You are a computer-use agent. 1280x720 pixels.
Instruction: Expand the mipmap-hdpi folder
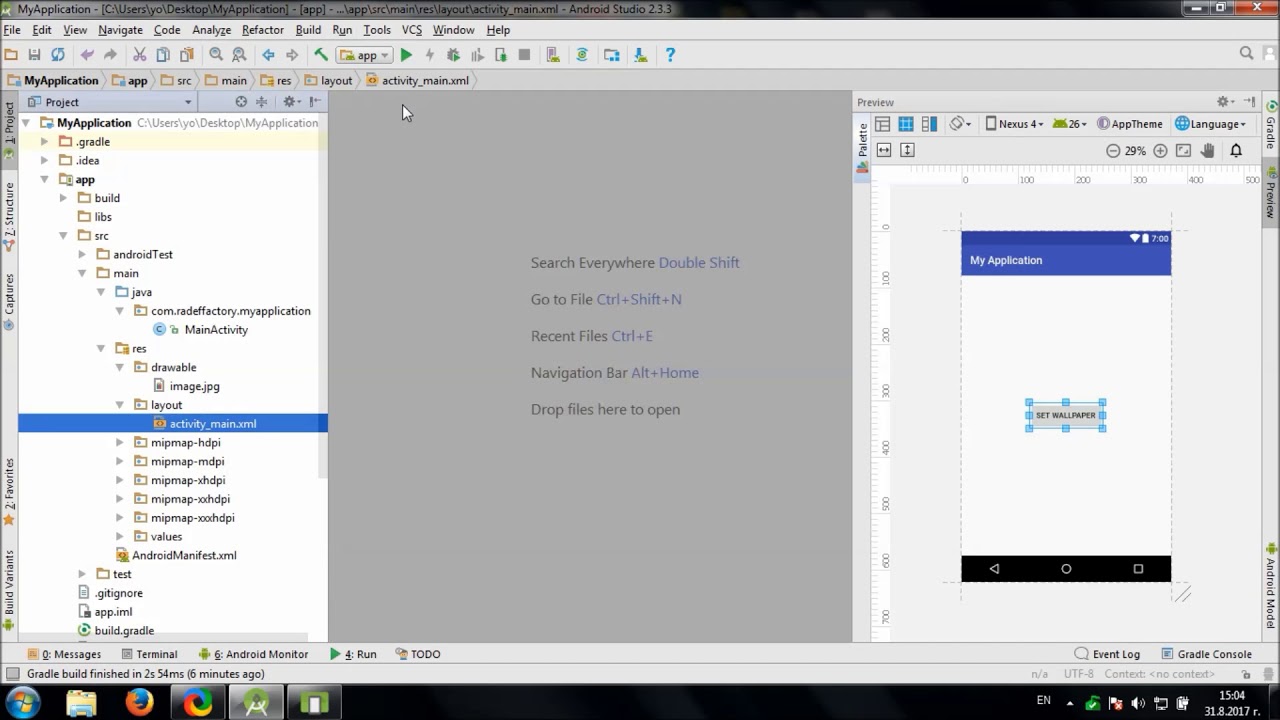point(120,442)
